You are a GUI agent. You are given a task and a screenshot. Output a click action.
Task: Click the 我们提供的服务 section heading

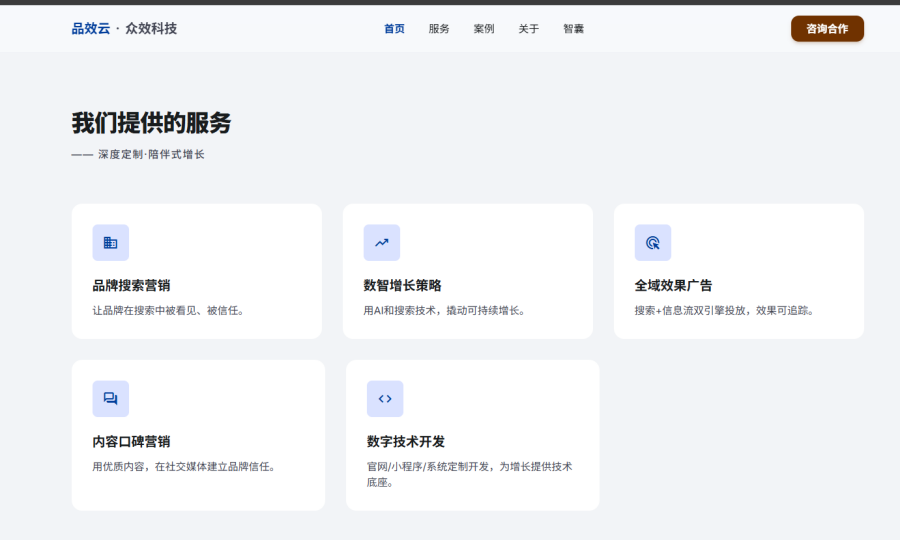tap(151, 123)
